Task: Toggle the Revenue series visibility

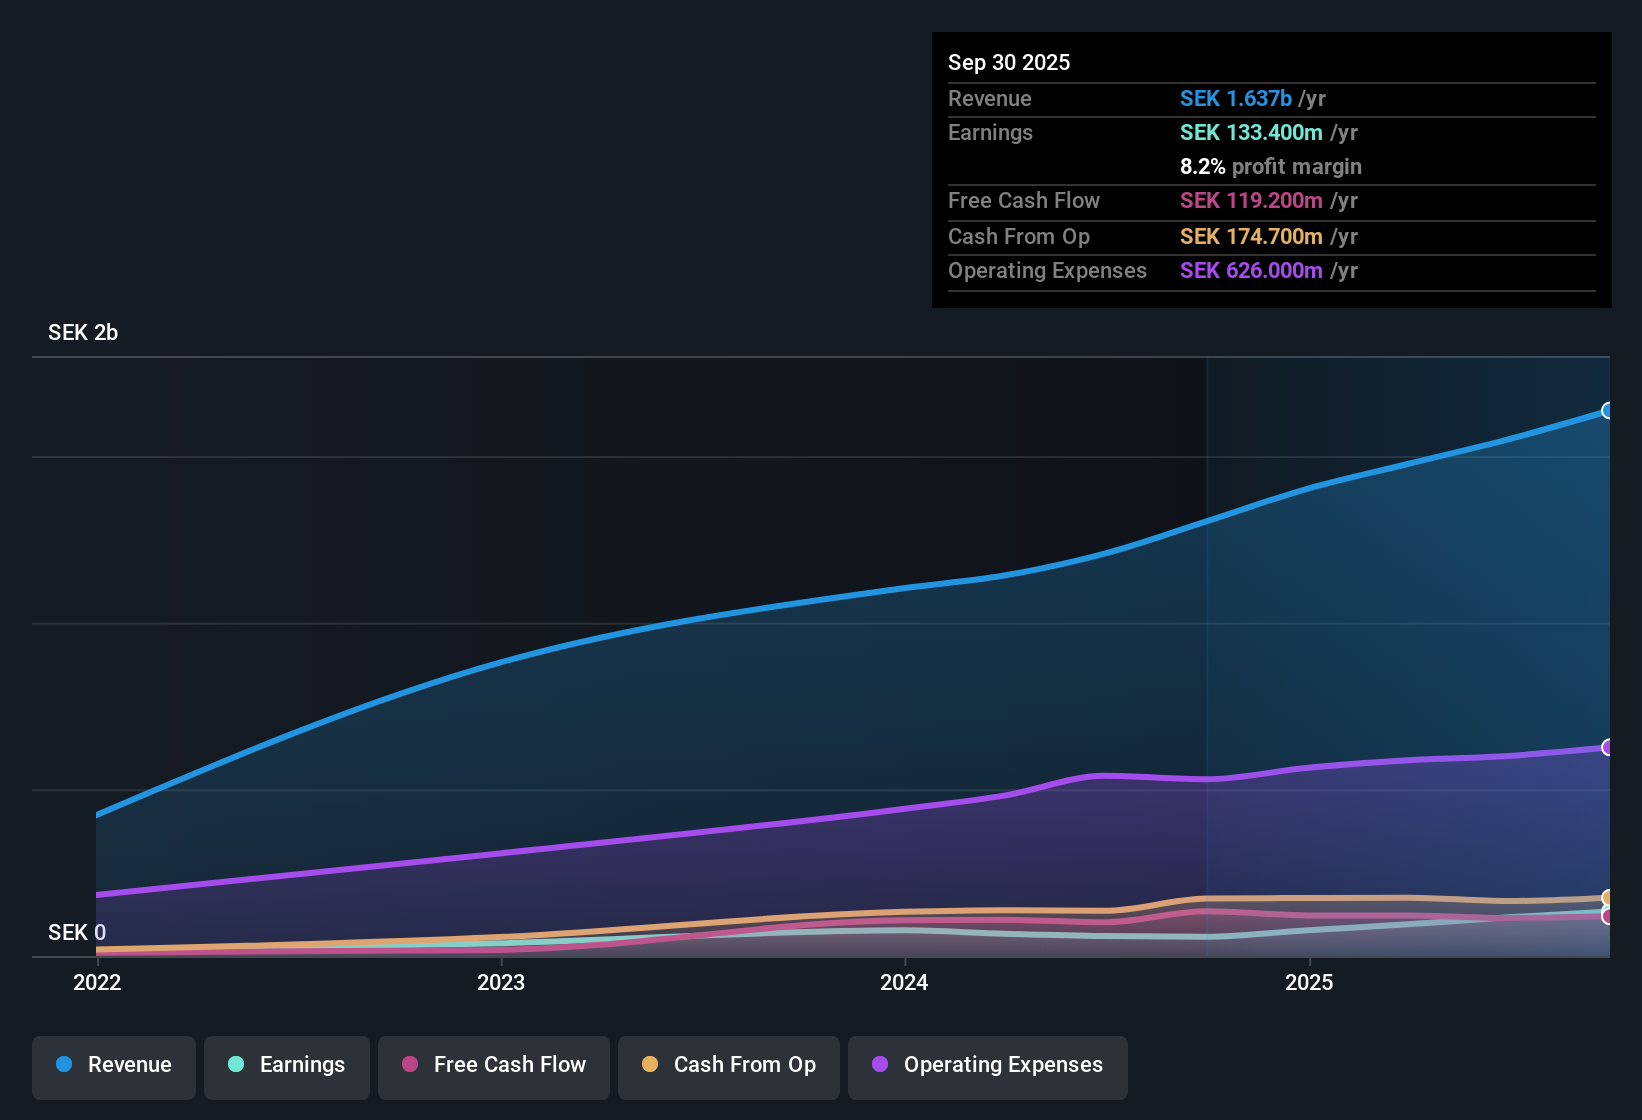Action: click(x=113, y=1066)
